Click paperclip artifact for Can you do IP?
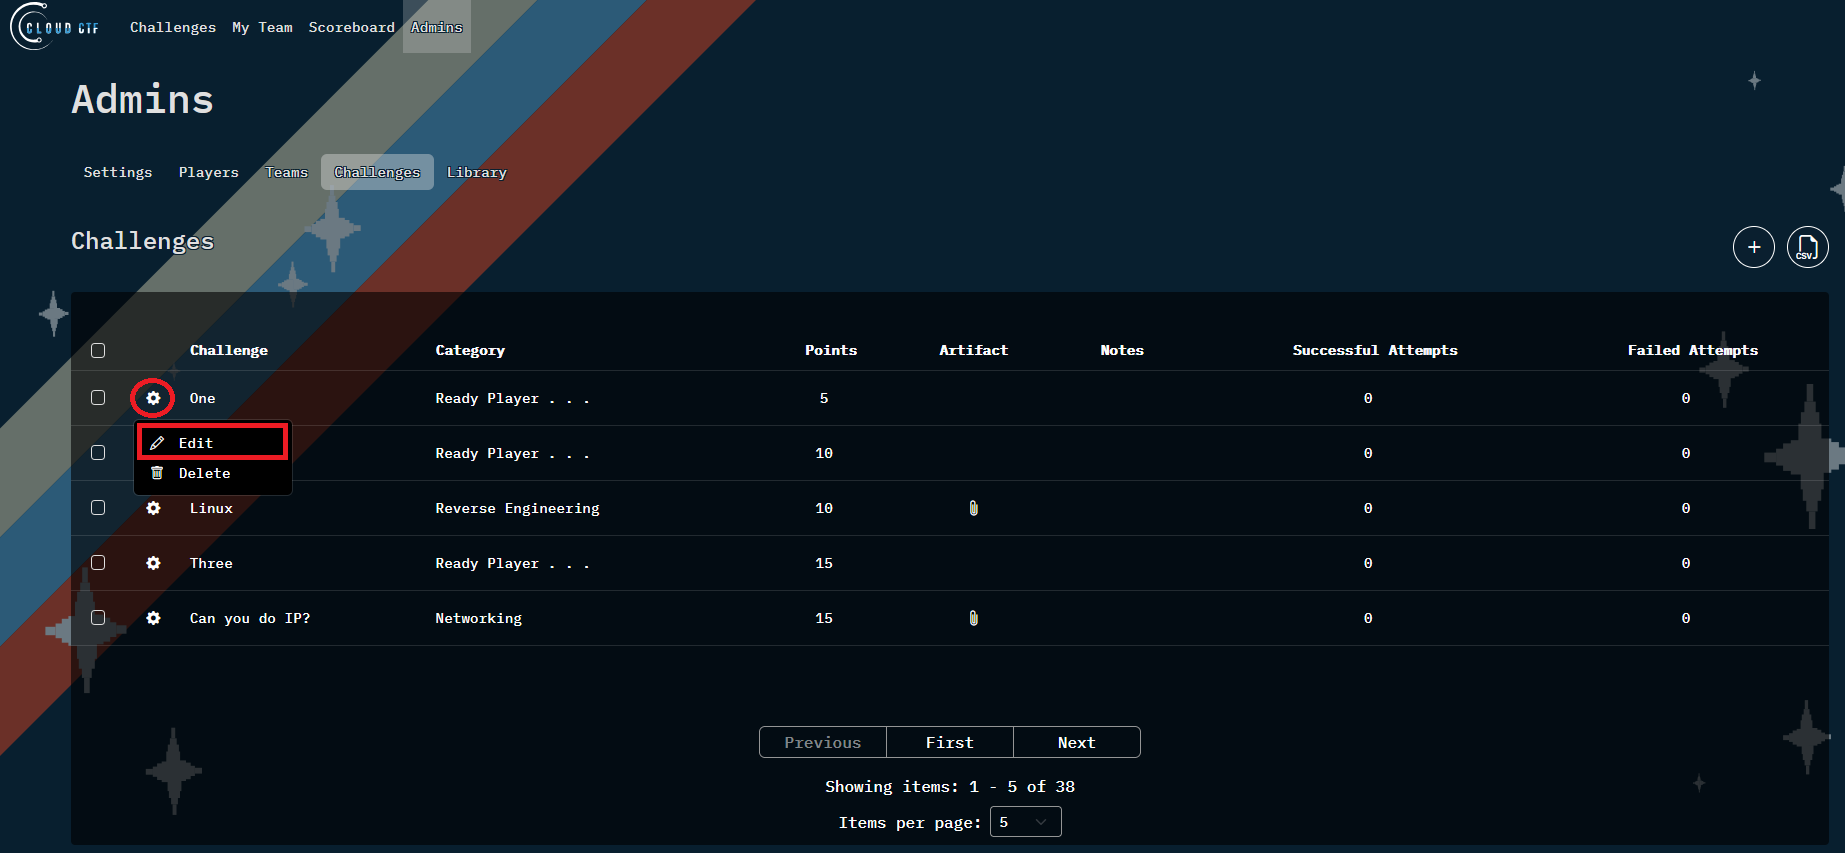The image size is (1845, 853). [973, 618]
